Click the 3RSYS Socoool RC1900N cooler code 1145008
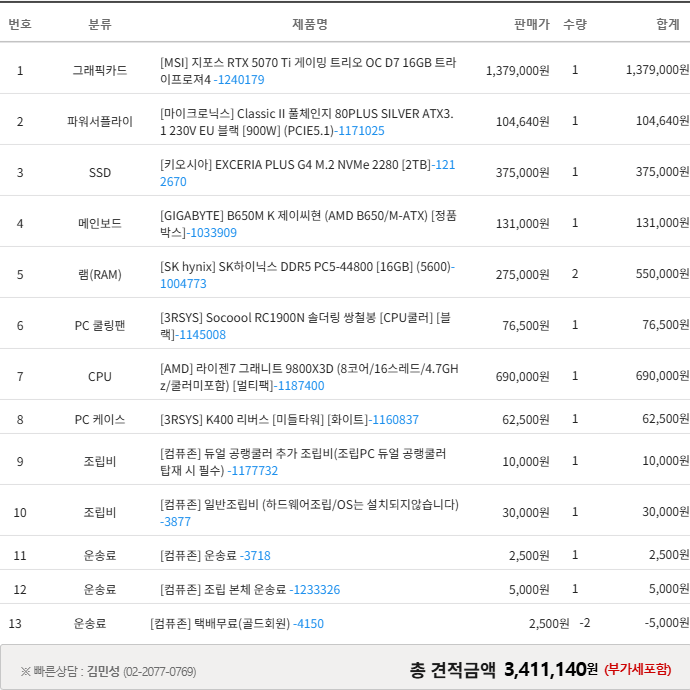 (202, 334)
